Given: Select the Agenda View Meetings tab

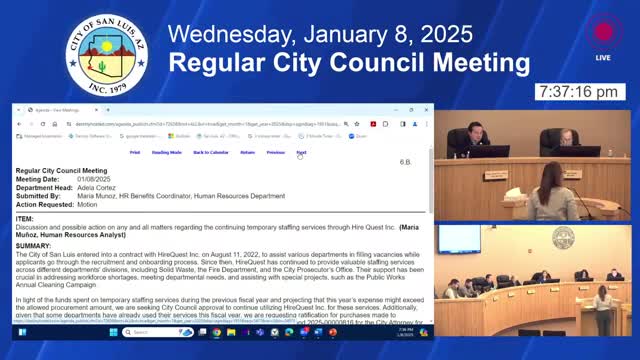Looking at the screenshot, I should (x=62, y=110).
